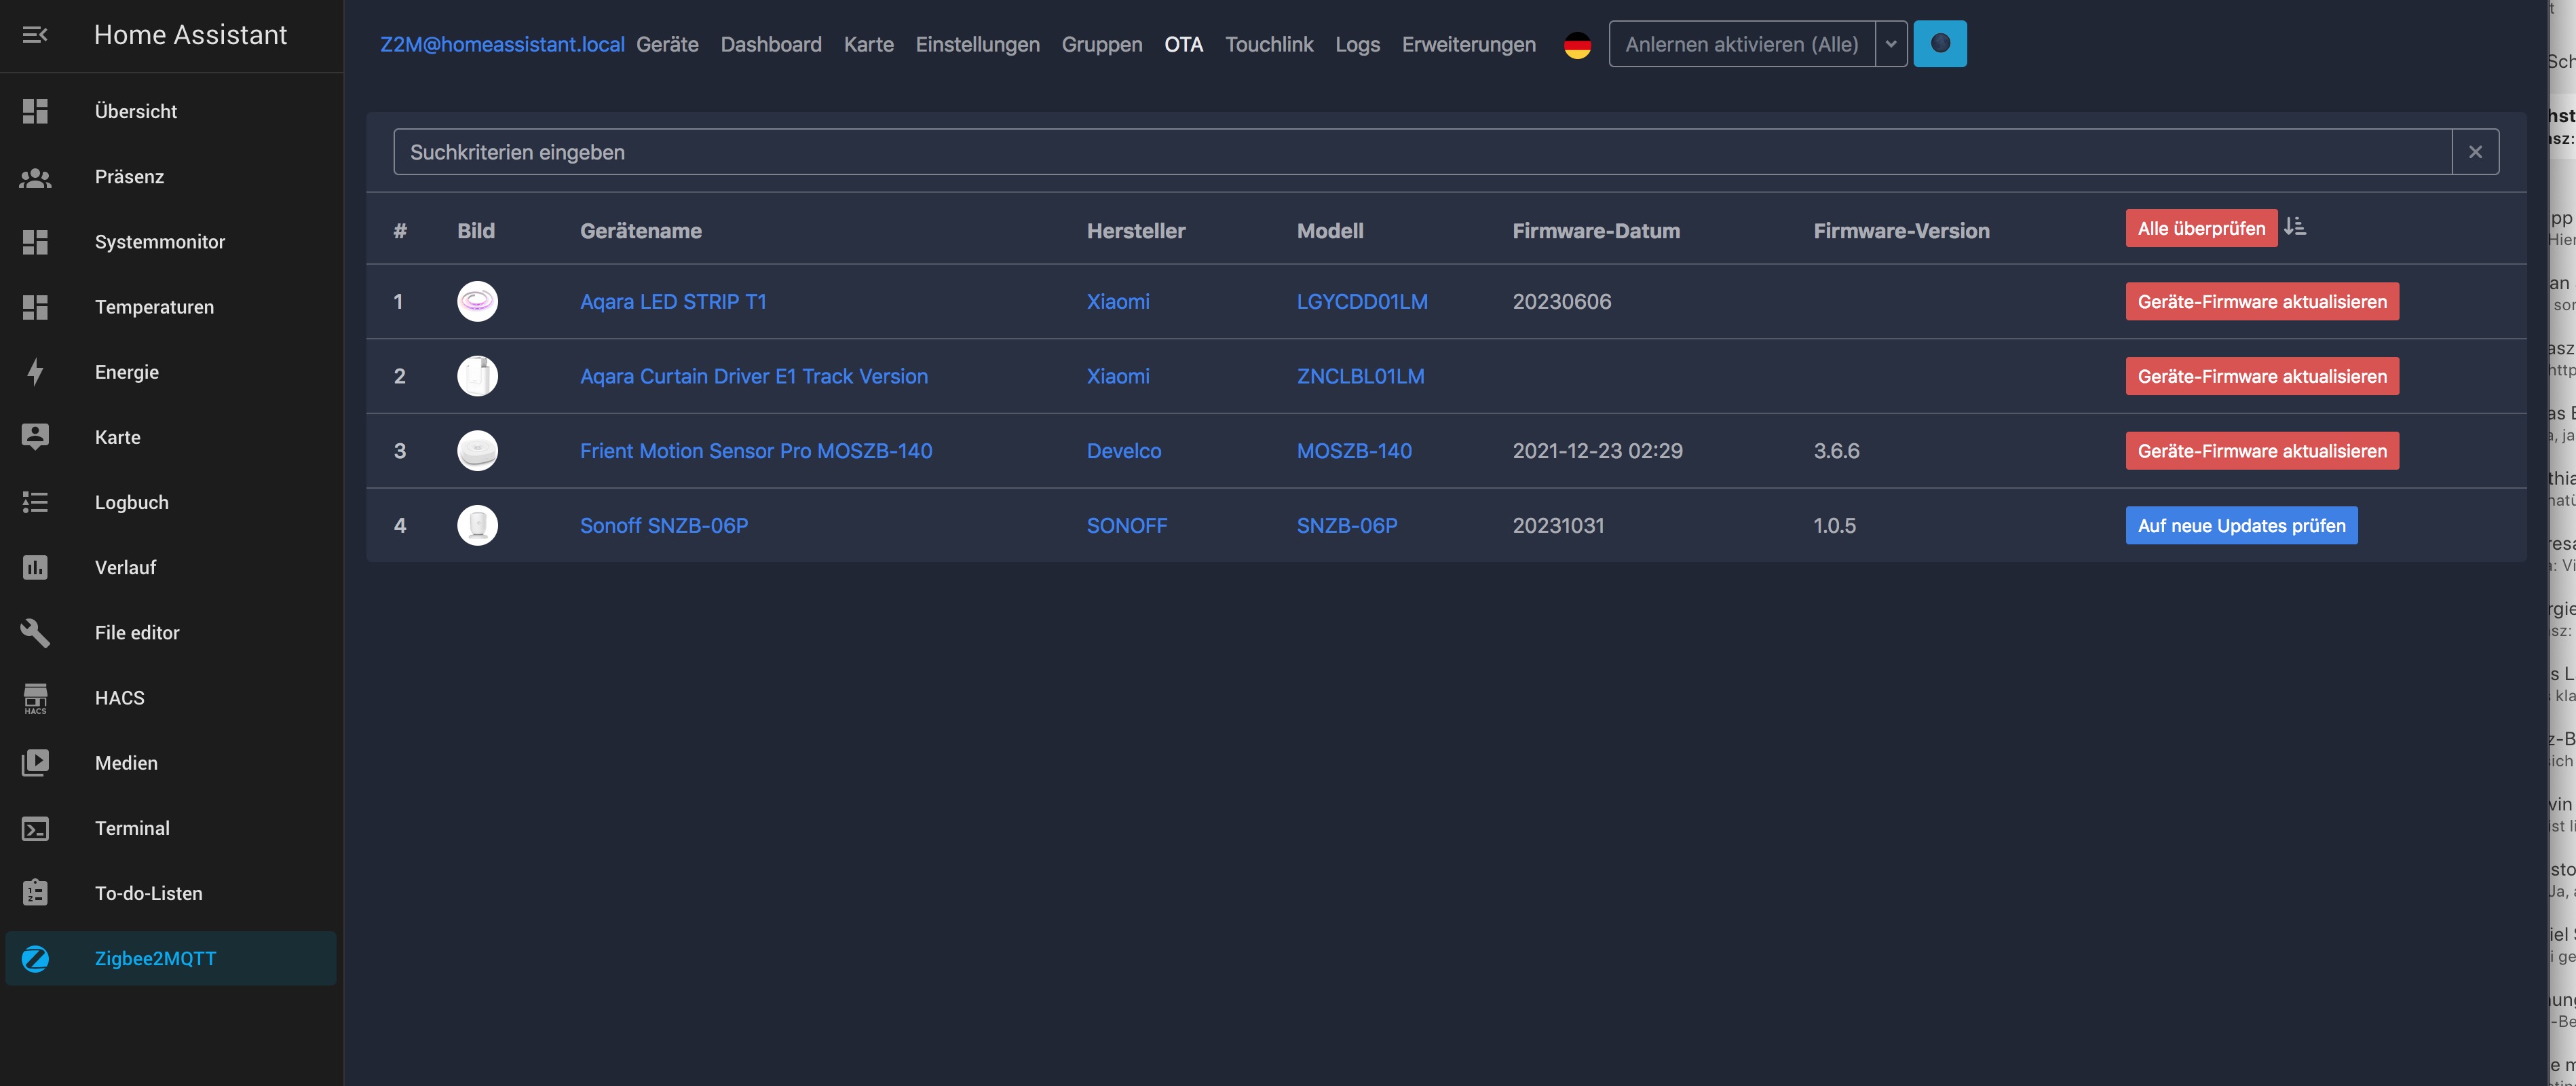
Task: Open the File editor wrench icon
Action: point(35,633)
